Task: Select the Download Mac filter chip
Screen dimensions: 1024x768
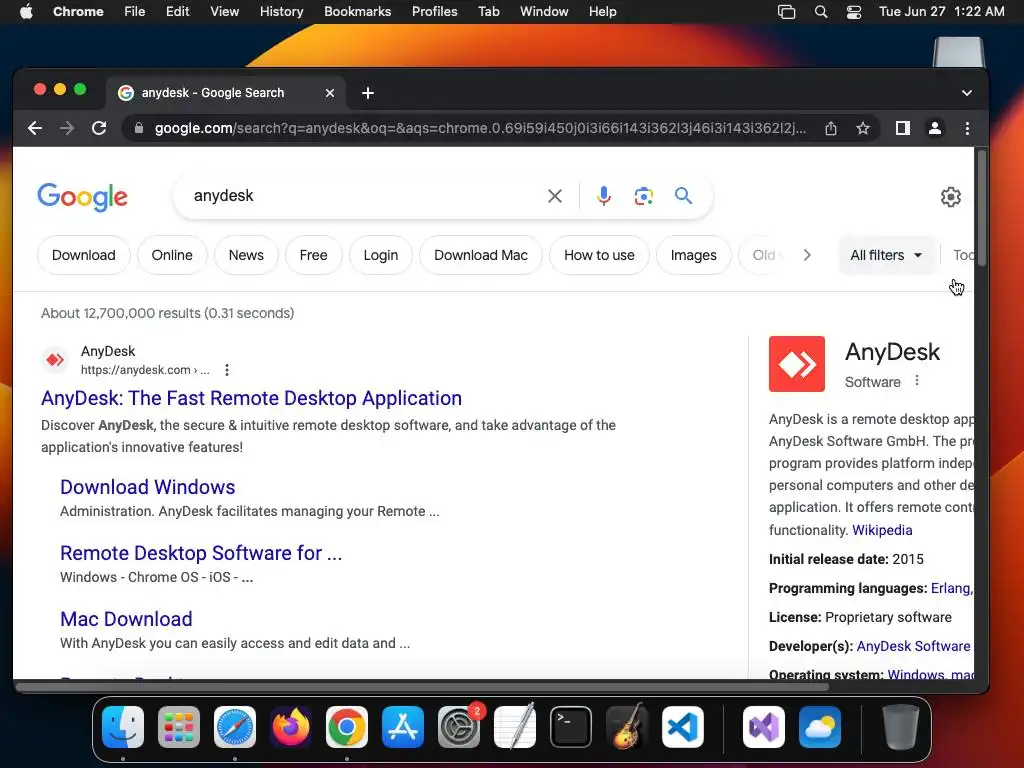Action: (x=481, y=255)
